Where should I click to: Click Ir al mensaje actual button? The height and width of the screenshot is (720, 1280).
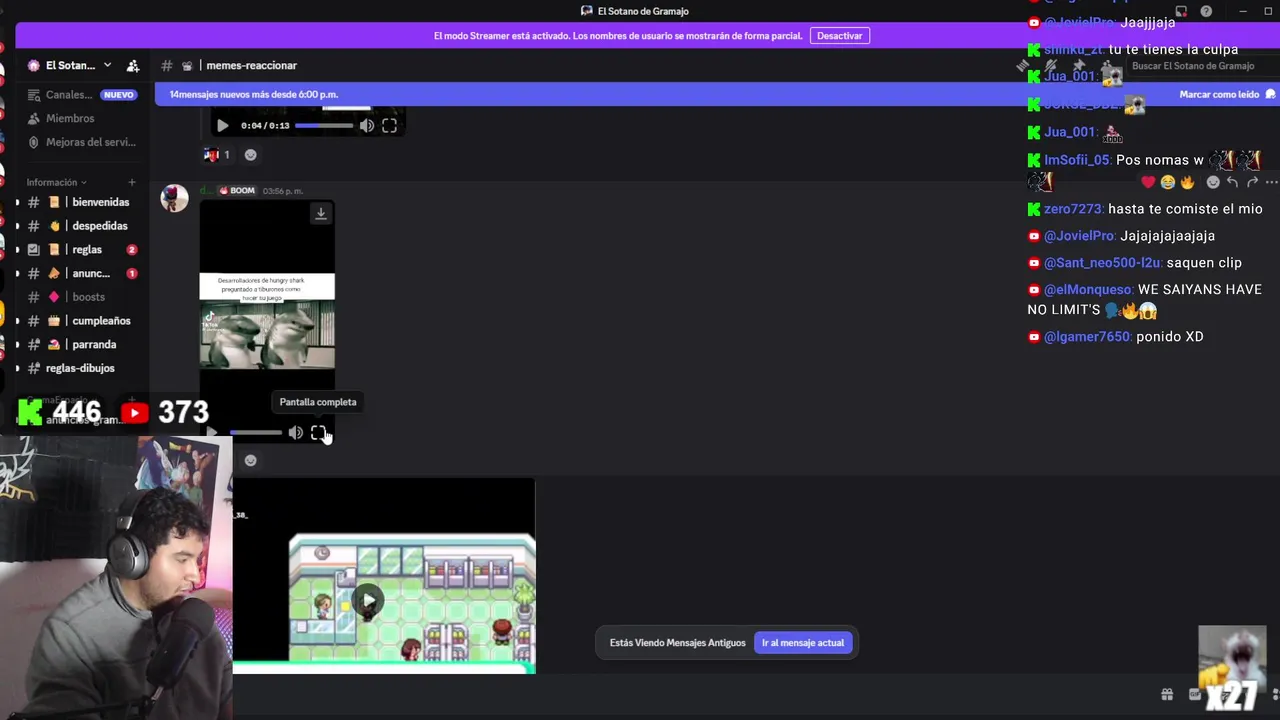point(803,643)
